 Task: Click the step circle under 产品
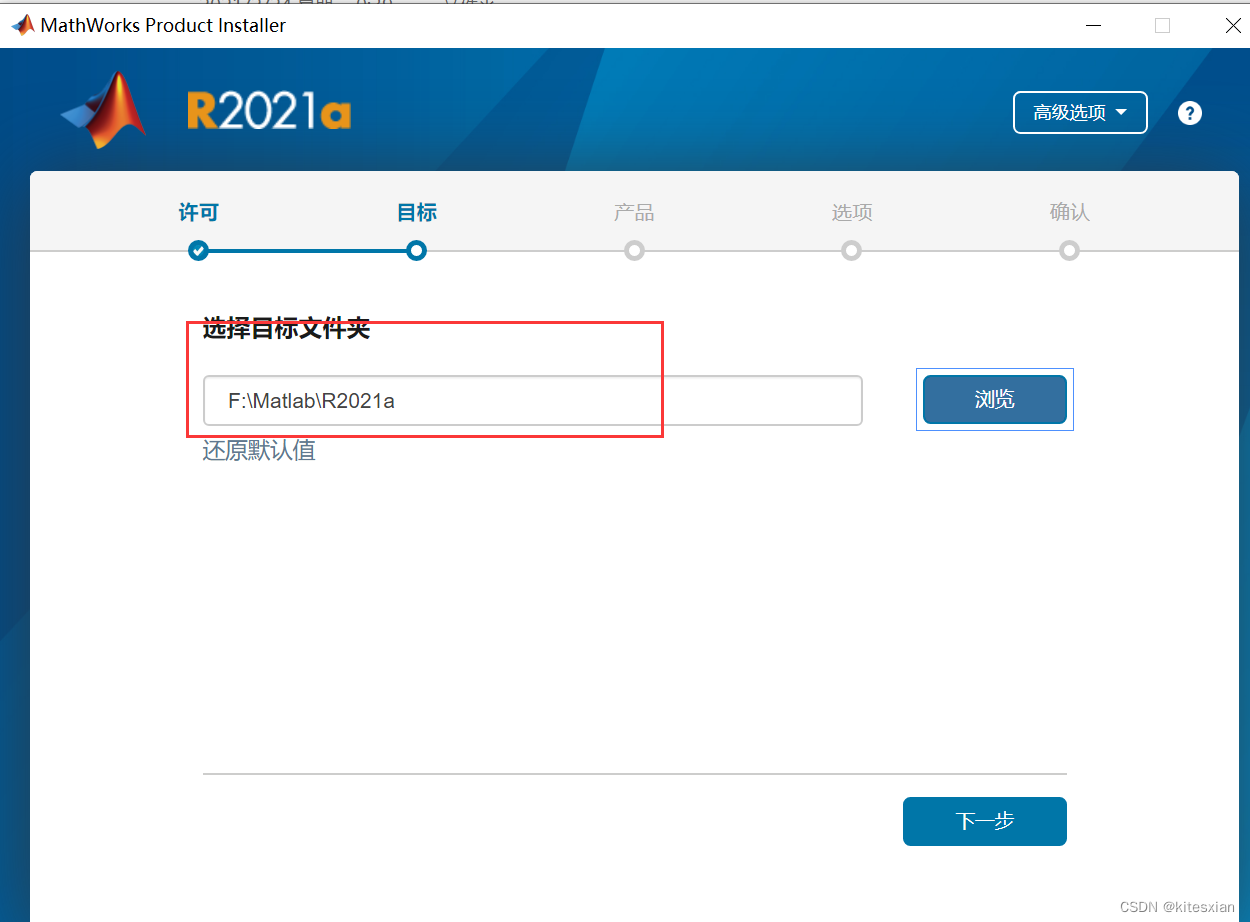tap(634, 250)
